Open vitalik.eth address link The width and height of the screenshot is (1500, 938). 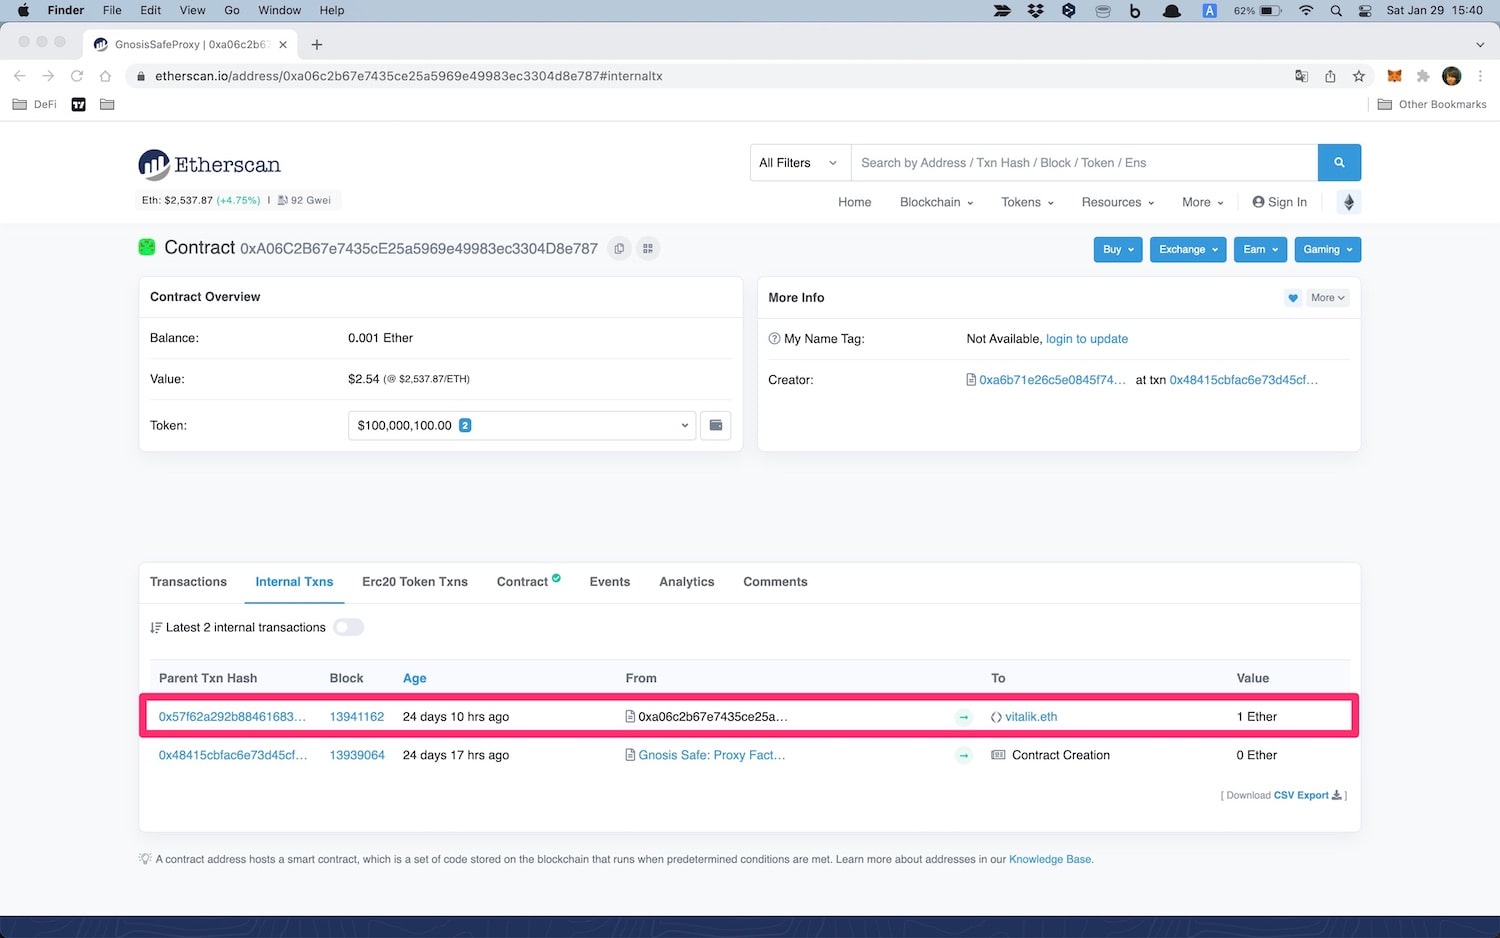[1031, 717]
